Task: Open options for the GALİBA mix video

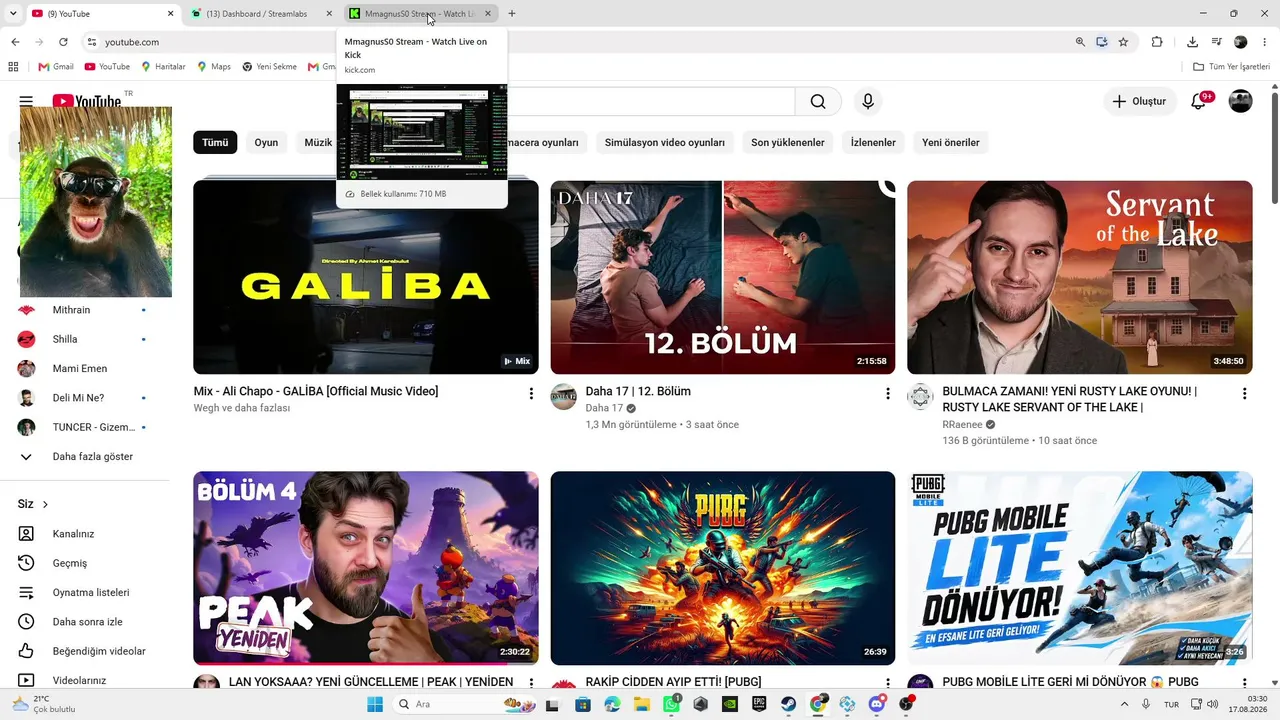Action: [x=531, y=394]
